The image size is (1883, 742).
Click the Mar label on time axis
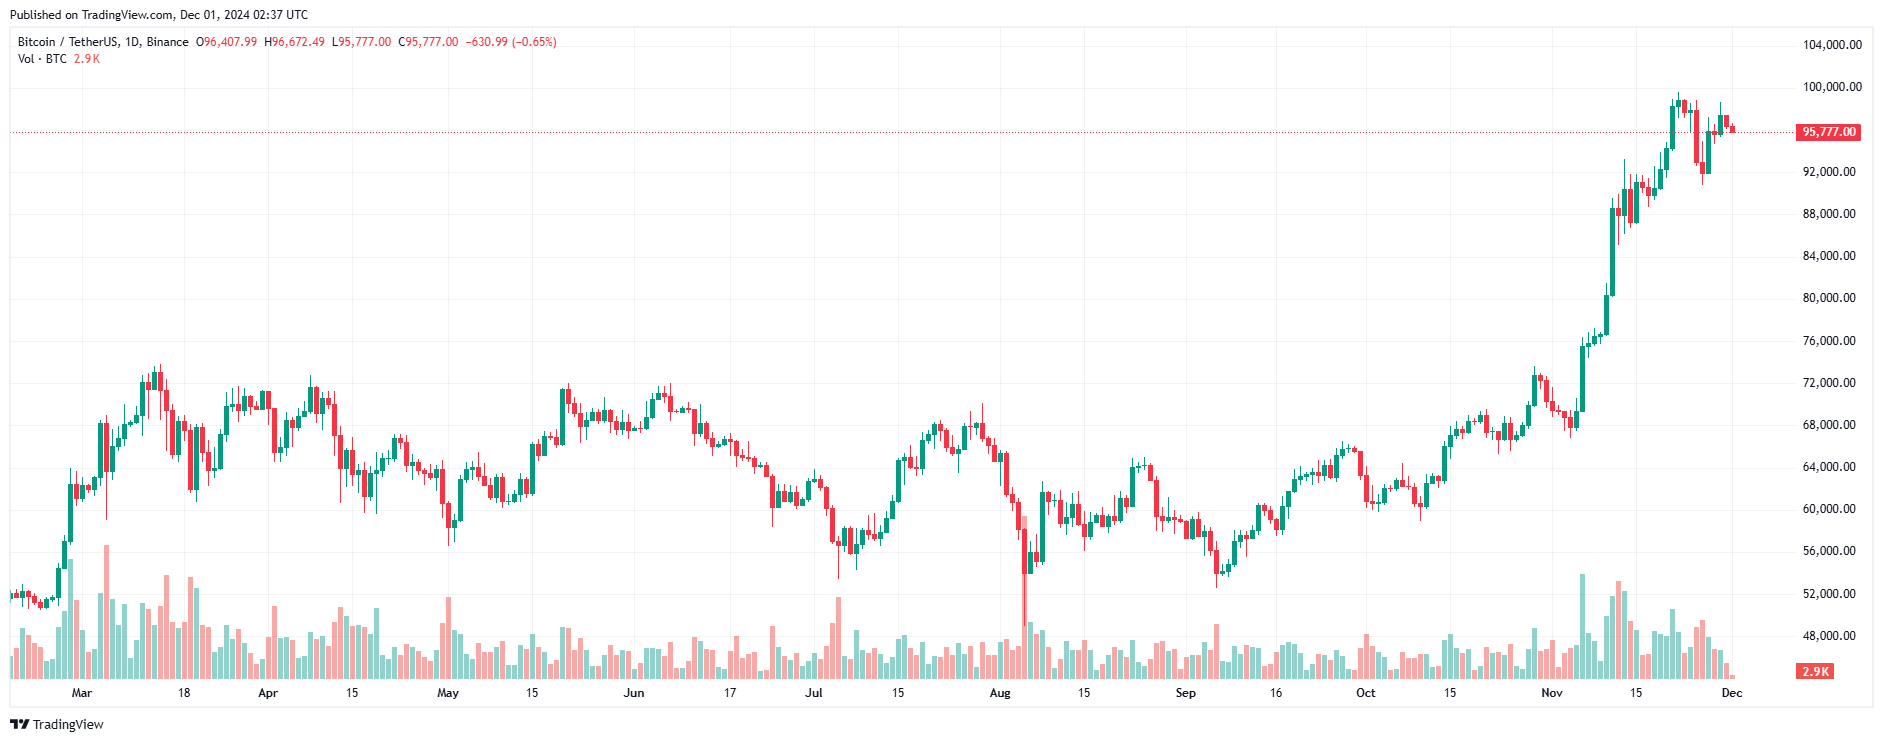click(82, 693)
